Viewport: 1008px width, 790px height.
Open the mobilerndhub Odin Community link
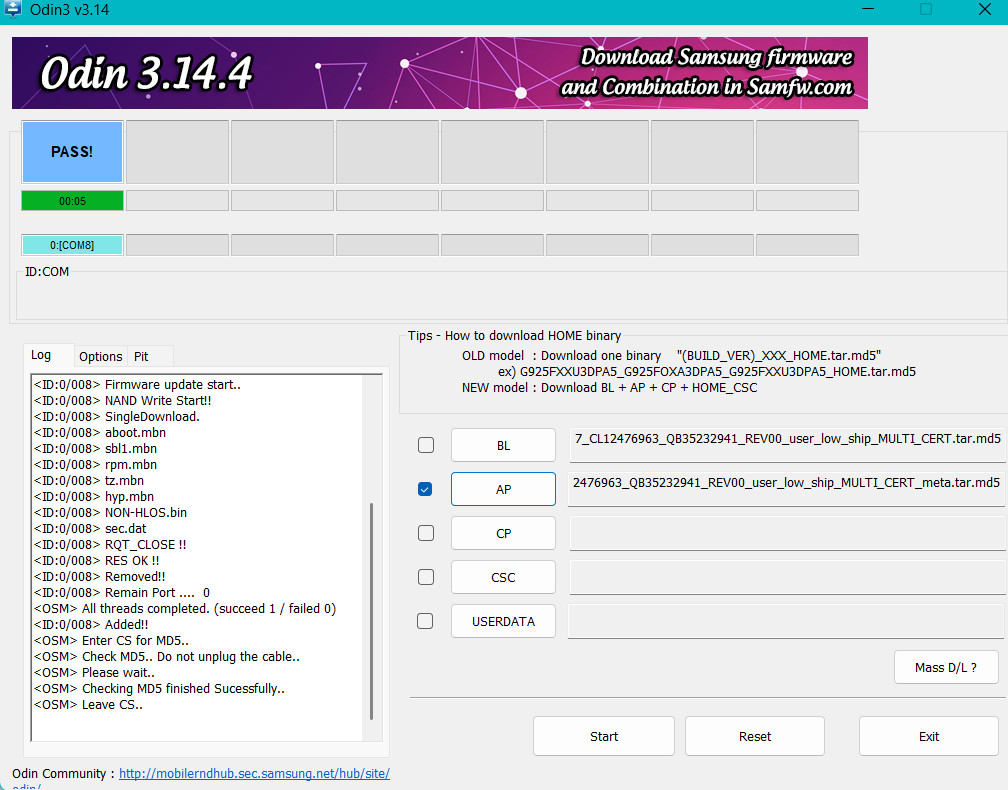click(x=255, y=773)
